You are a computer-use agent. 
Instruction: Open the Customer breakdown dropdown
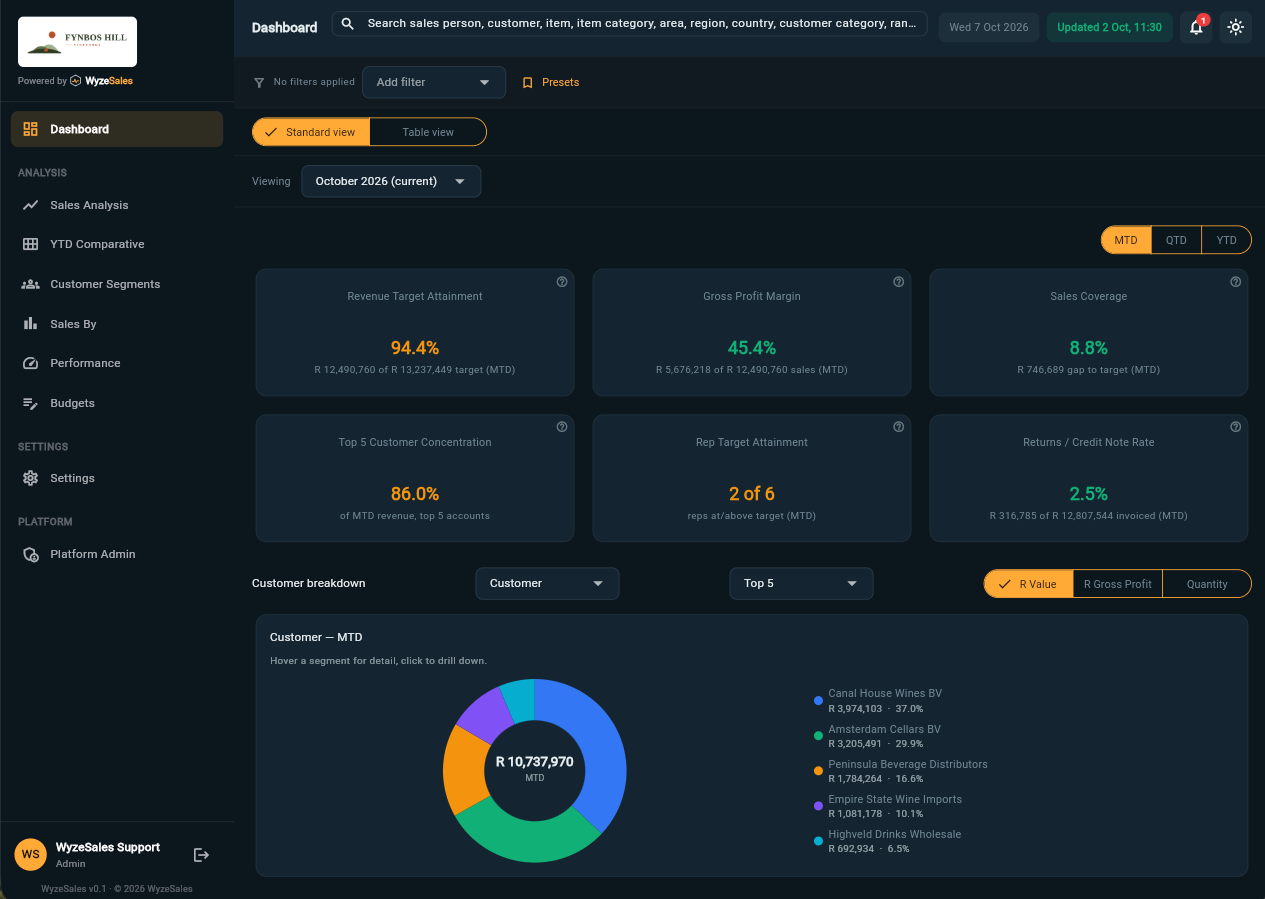tap(547, 583)
